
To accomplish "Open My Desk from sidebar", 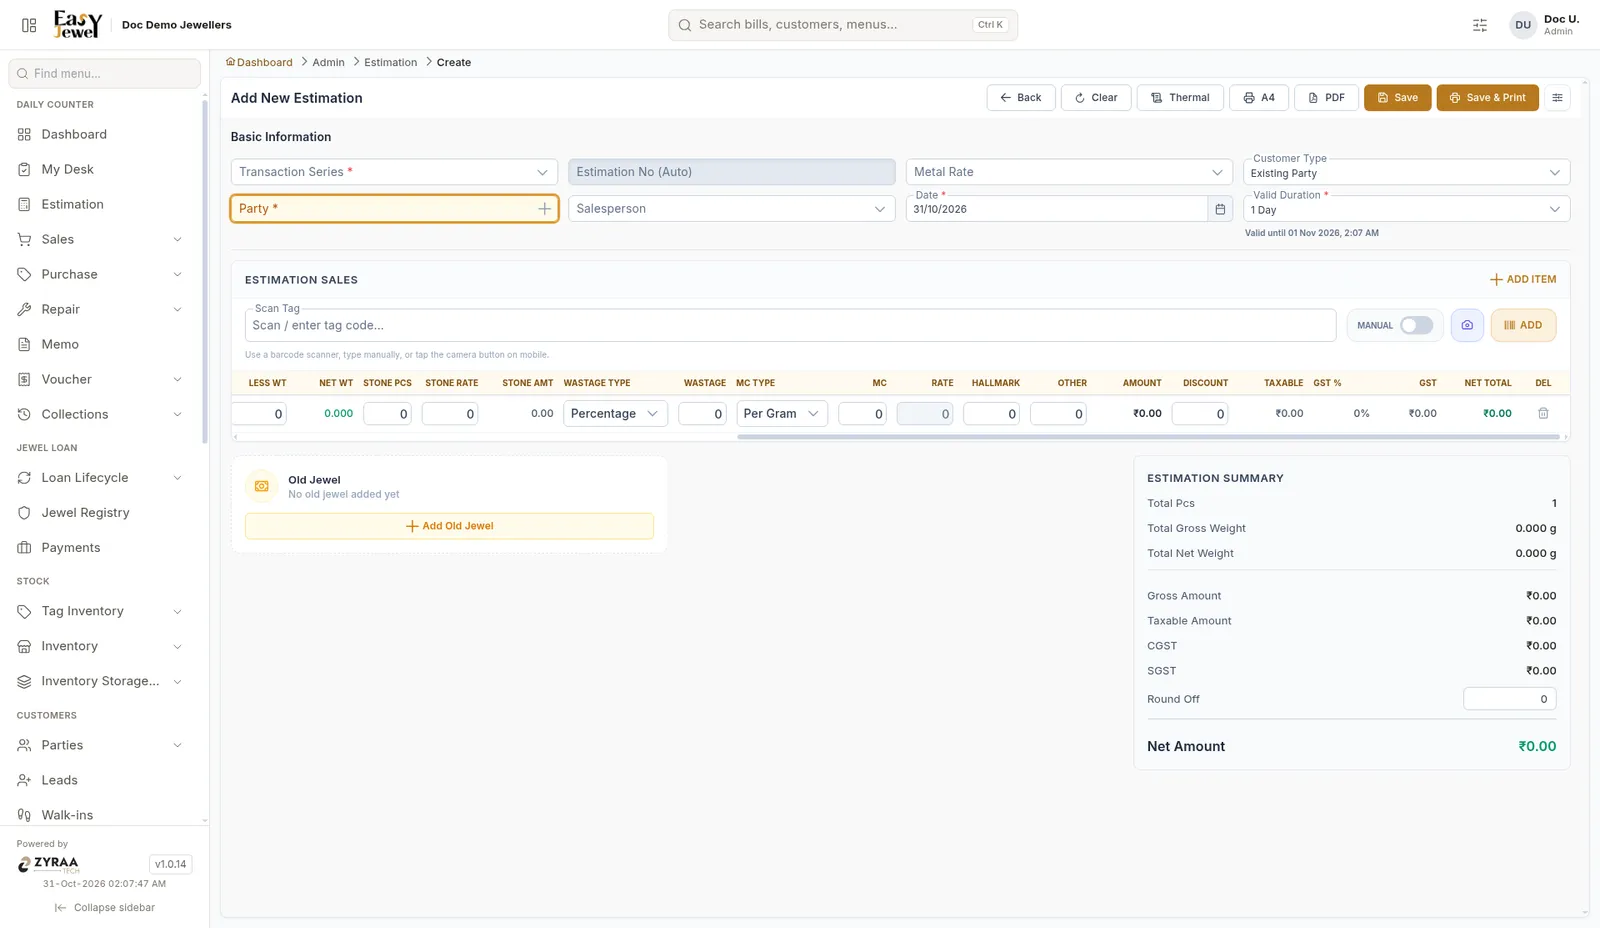I will 104,169.
